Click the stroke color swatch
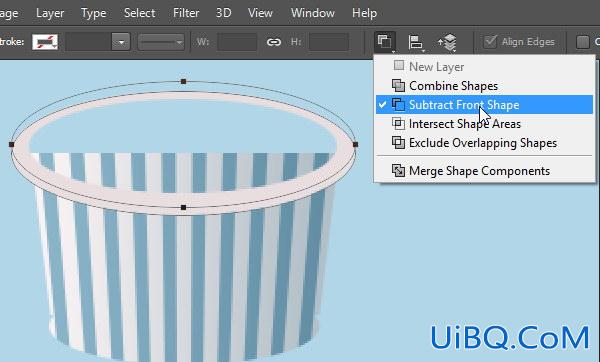The height and width of the screenshot is (362, 600). (x=45, y=42)
